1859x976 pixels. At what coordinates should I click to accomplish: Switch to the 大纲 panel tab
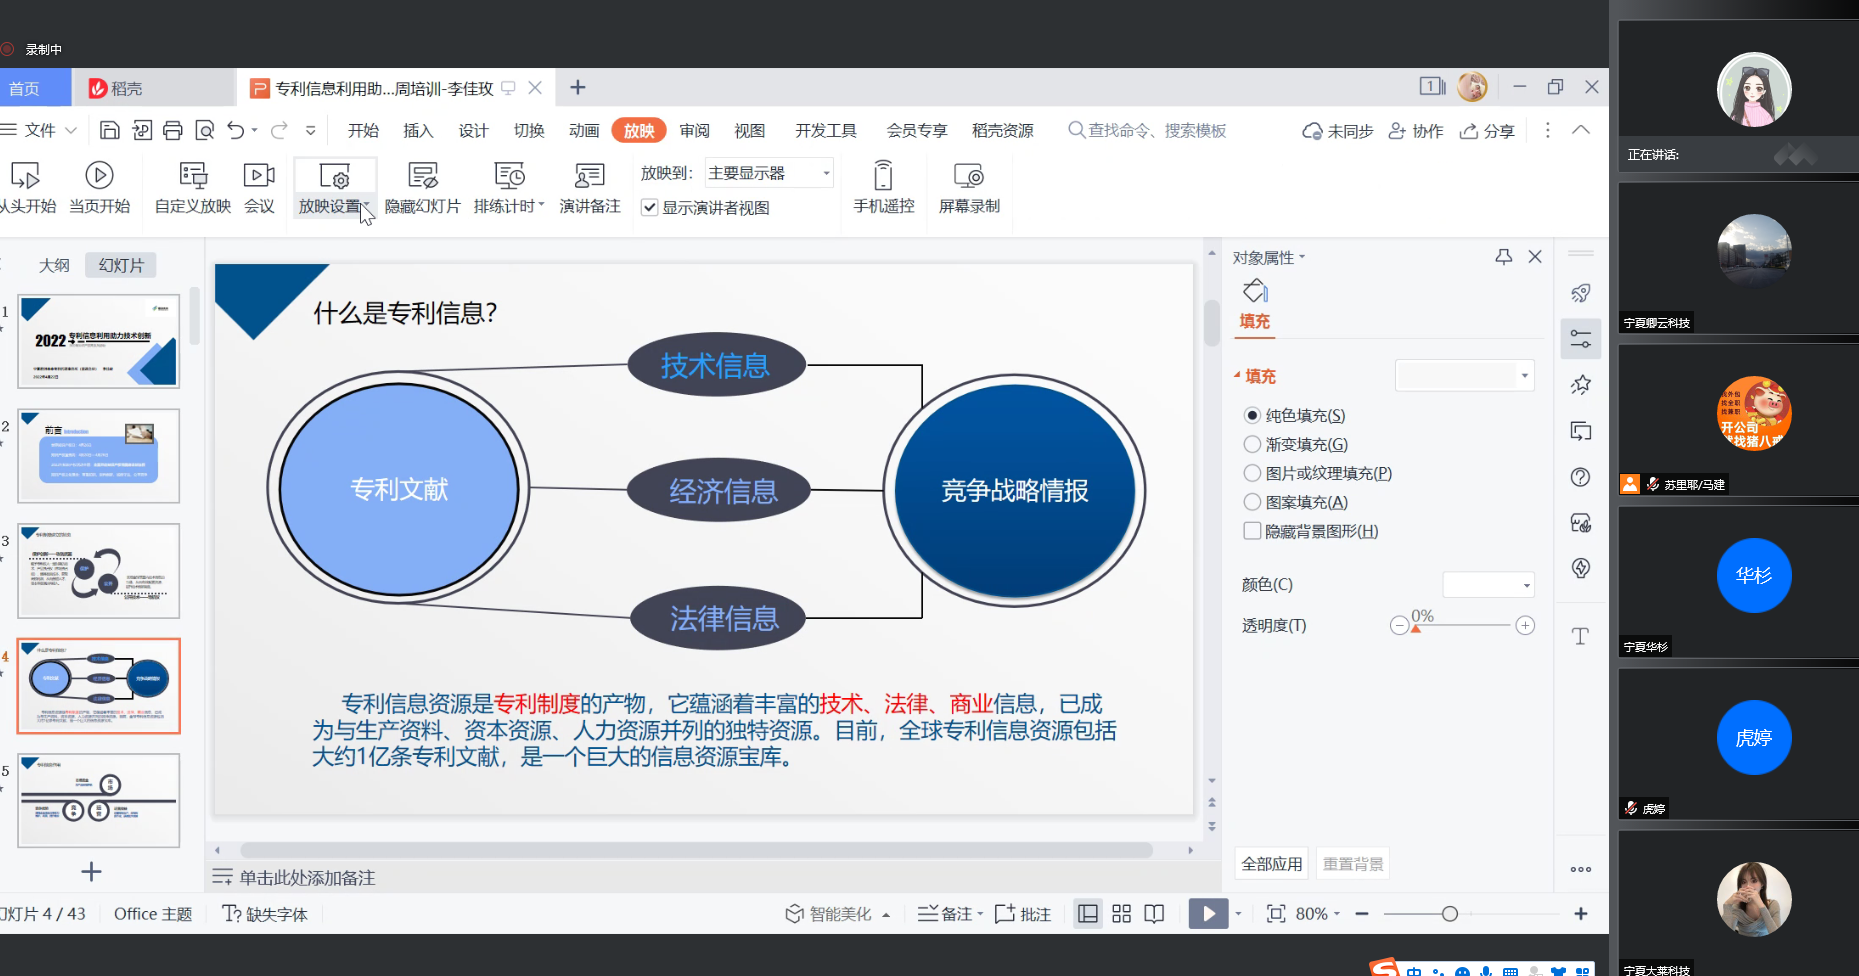click(55, 264)
